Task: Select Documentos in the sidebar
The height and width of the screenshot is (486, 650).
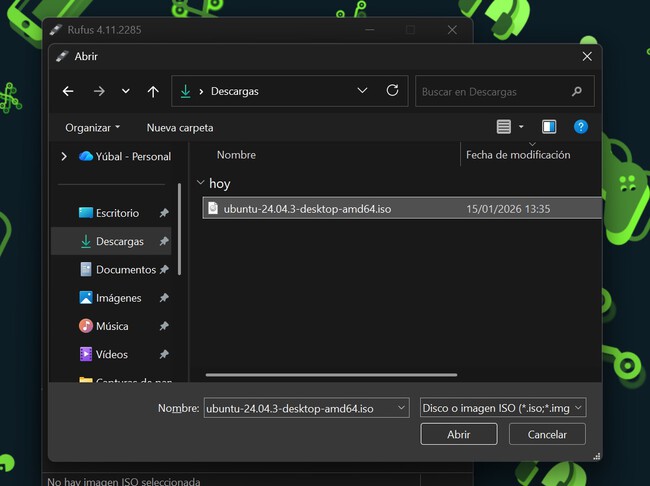Action: point(125,270)
